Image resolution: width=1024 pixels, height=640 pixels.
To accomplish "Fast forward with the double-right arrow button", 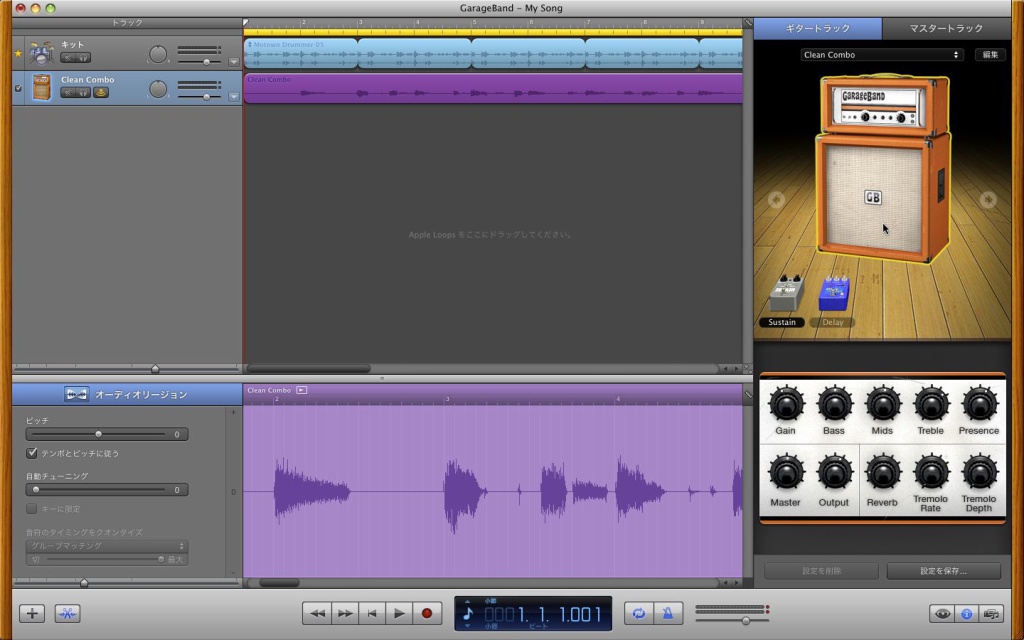I will click(345, 613).
